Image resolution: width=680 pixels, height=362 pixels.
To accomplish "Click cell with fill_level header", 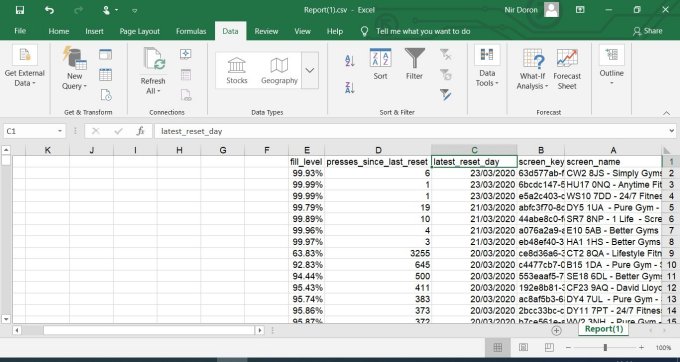I will [307, 162].
